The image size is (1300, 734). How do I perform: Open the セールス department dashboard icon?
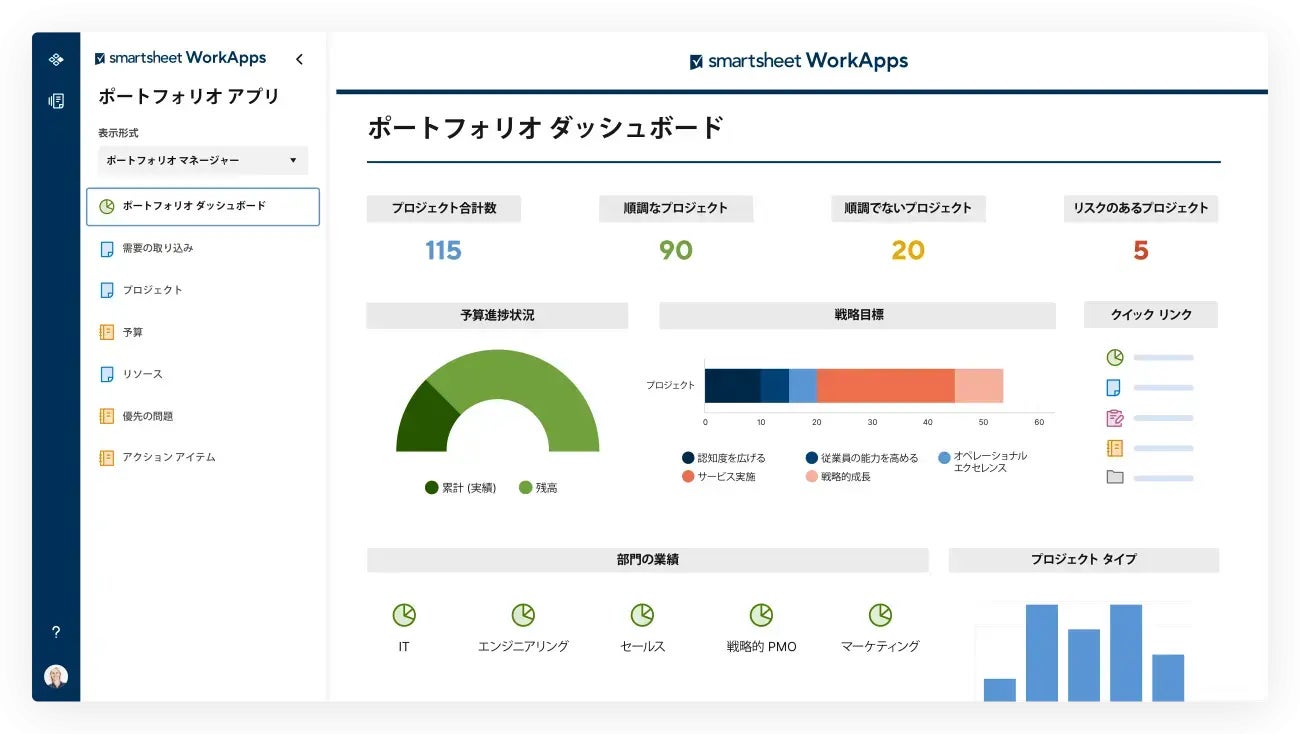coord(642,615)
